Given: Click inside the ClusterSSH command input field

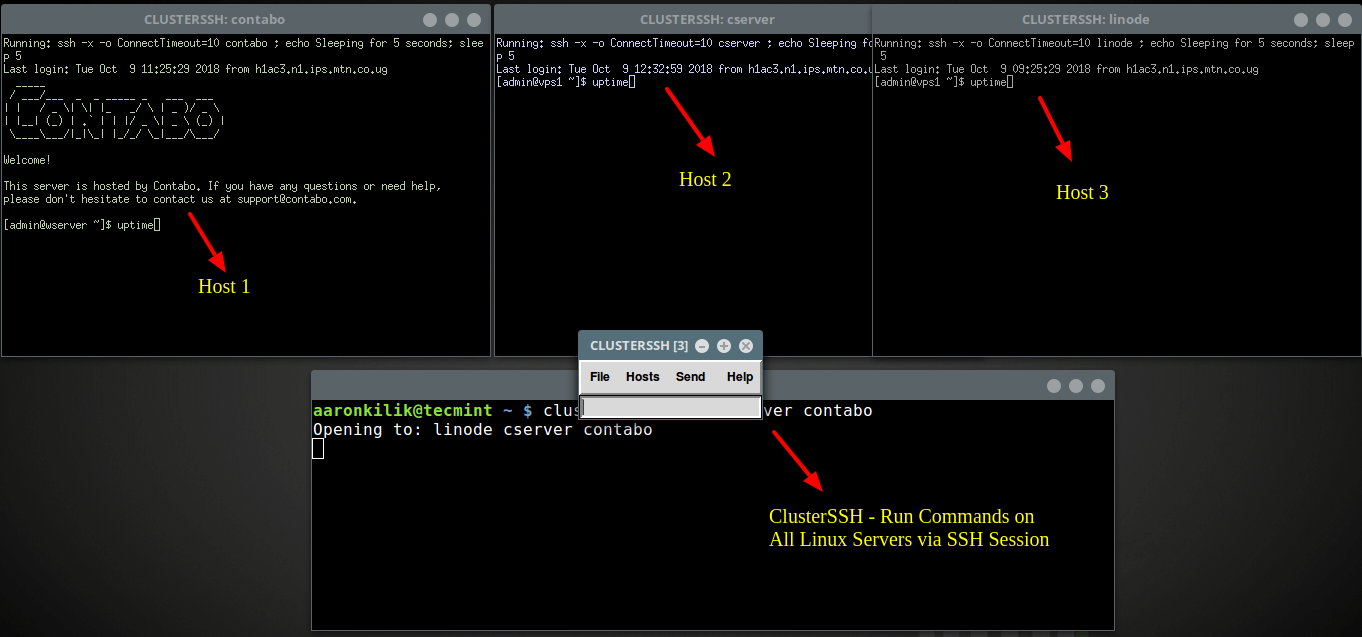Looking at the screenshot, I should [670, 409].
